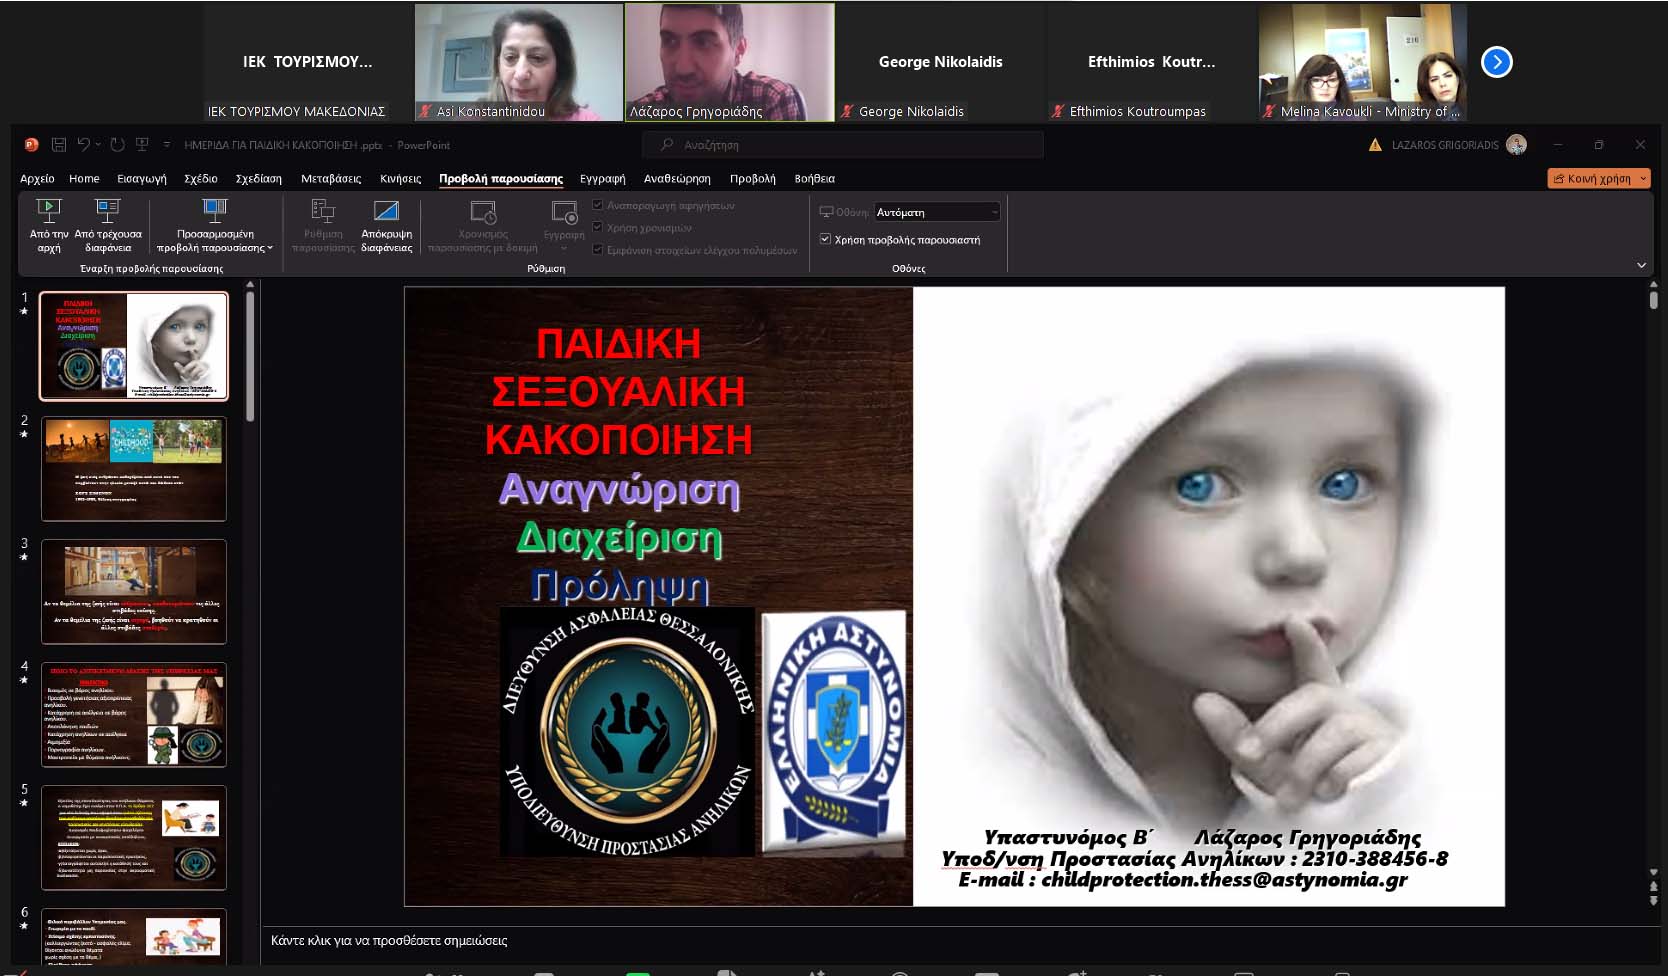Select slide 1 thumbnail
The height and width of the screenshot is (976, 1668).
coord(134,346)
